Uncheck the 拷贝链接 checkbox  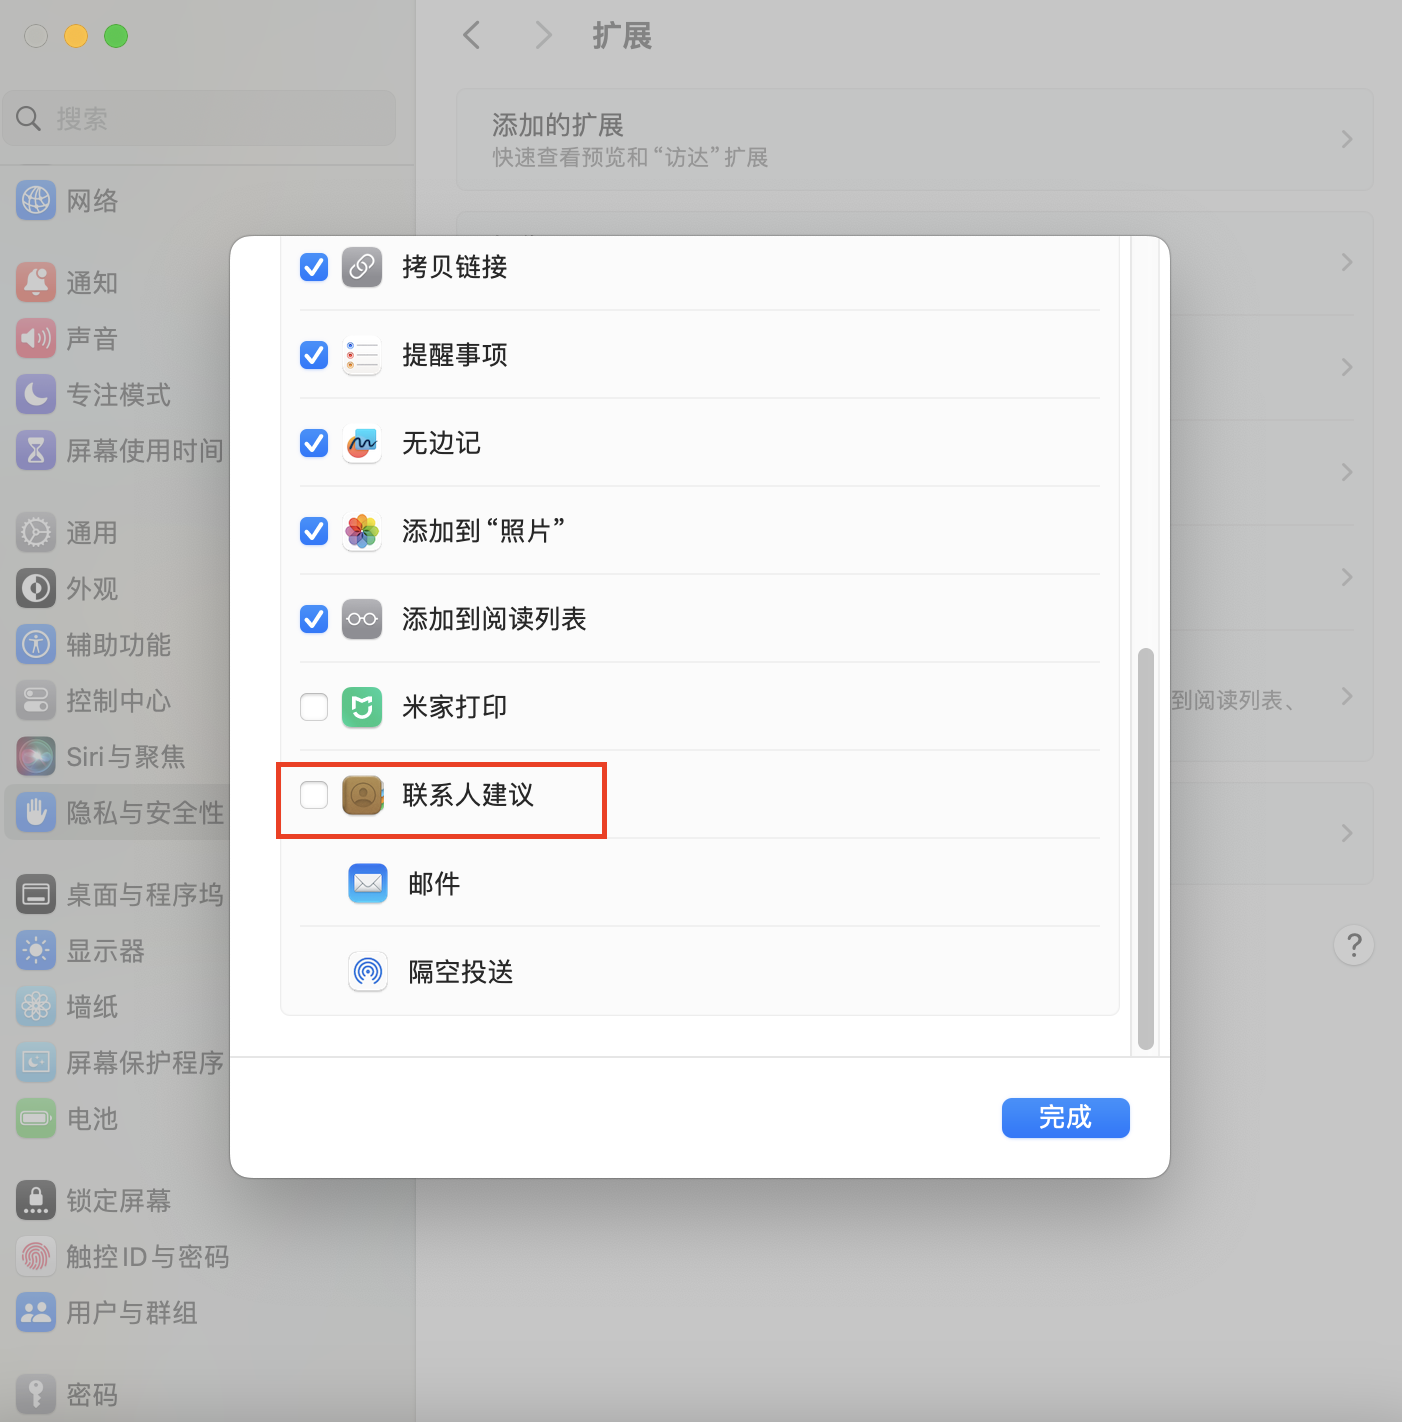[314, 267]
